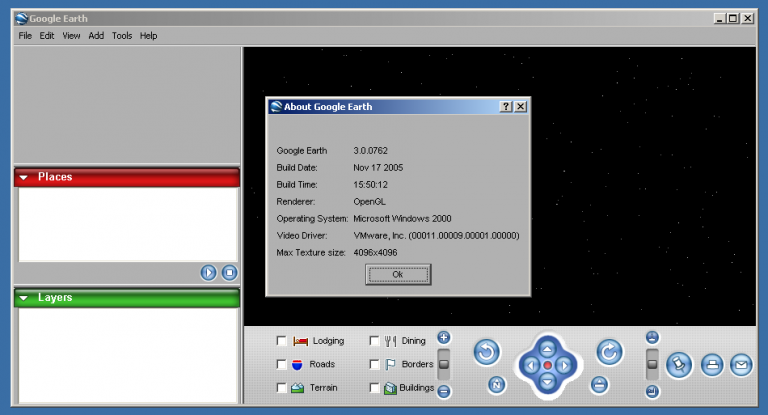Click the rotate counterclockwise button

pyautogui.click(x=487, y=352)
